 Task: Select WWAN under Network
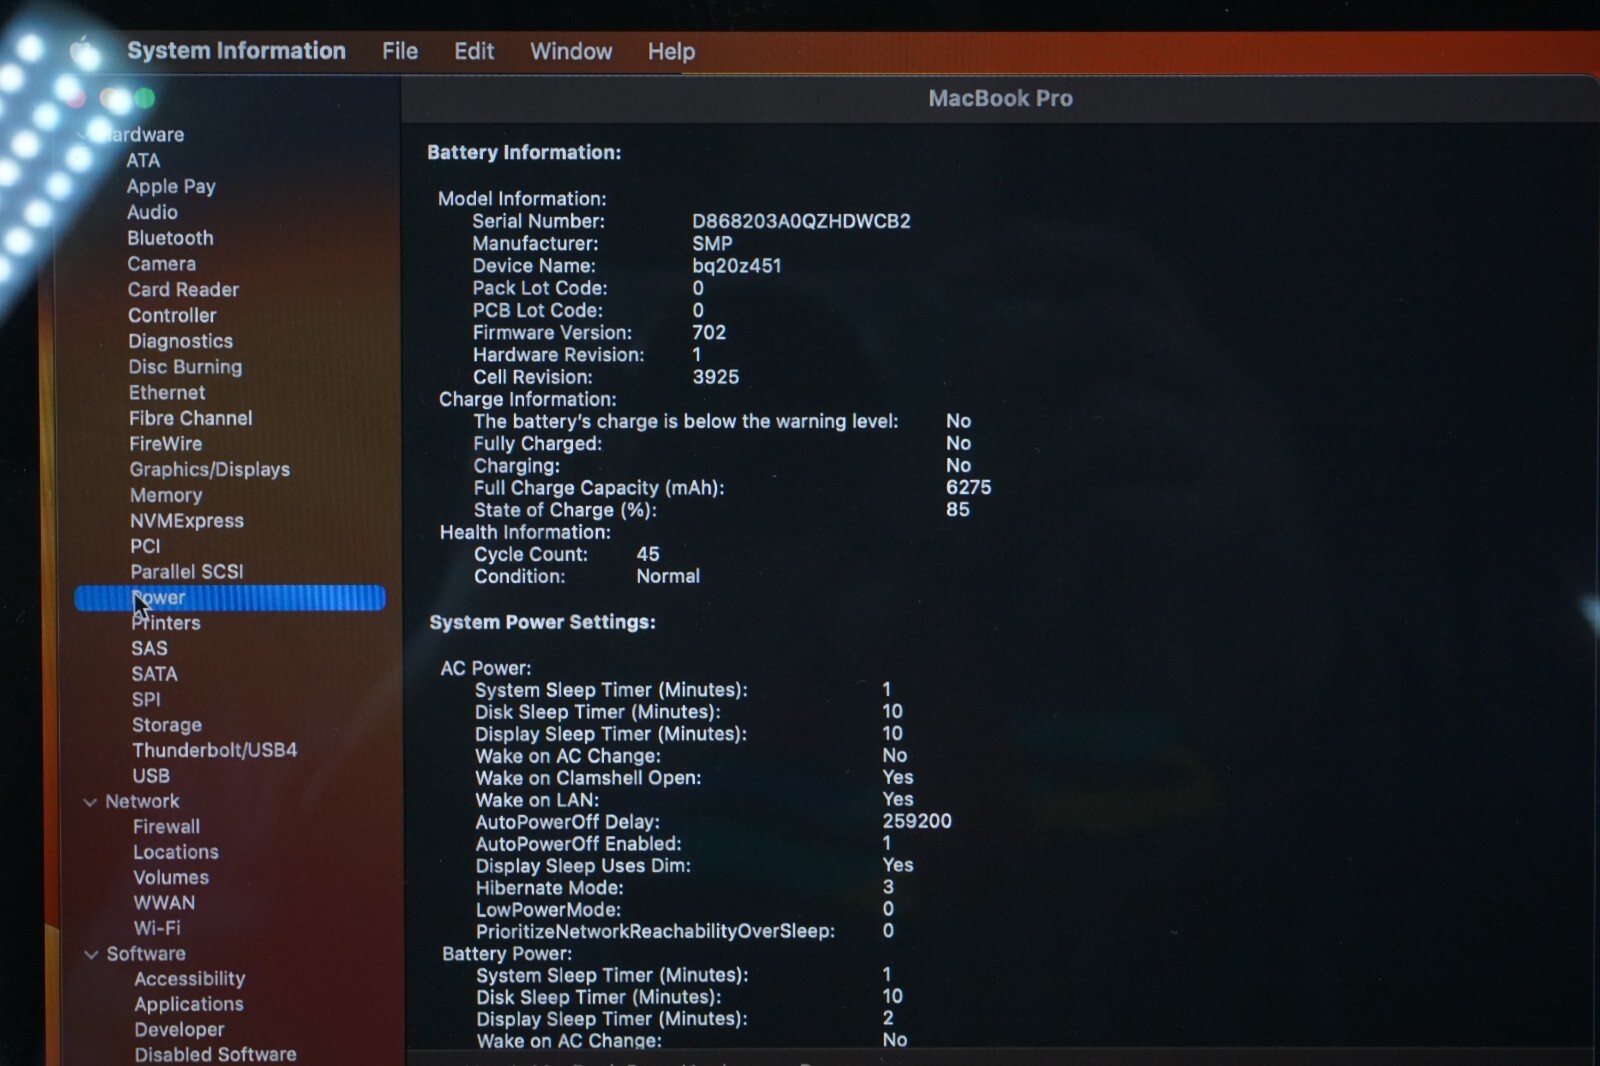pyautogui.click(x=164, y=903)
